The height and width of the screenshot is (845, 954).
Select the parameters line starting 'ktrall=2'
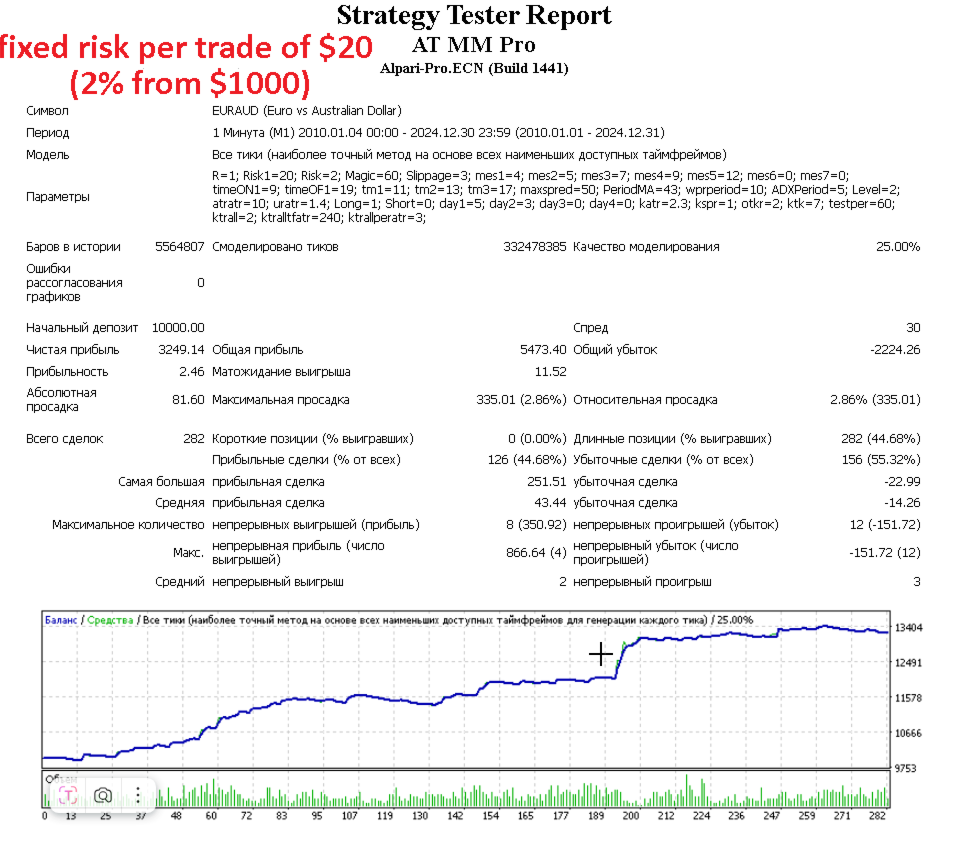(x=319, y=218)
